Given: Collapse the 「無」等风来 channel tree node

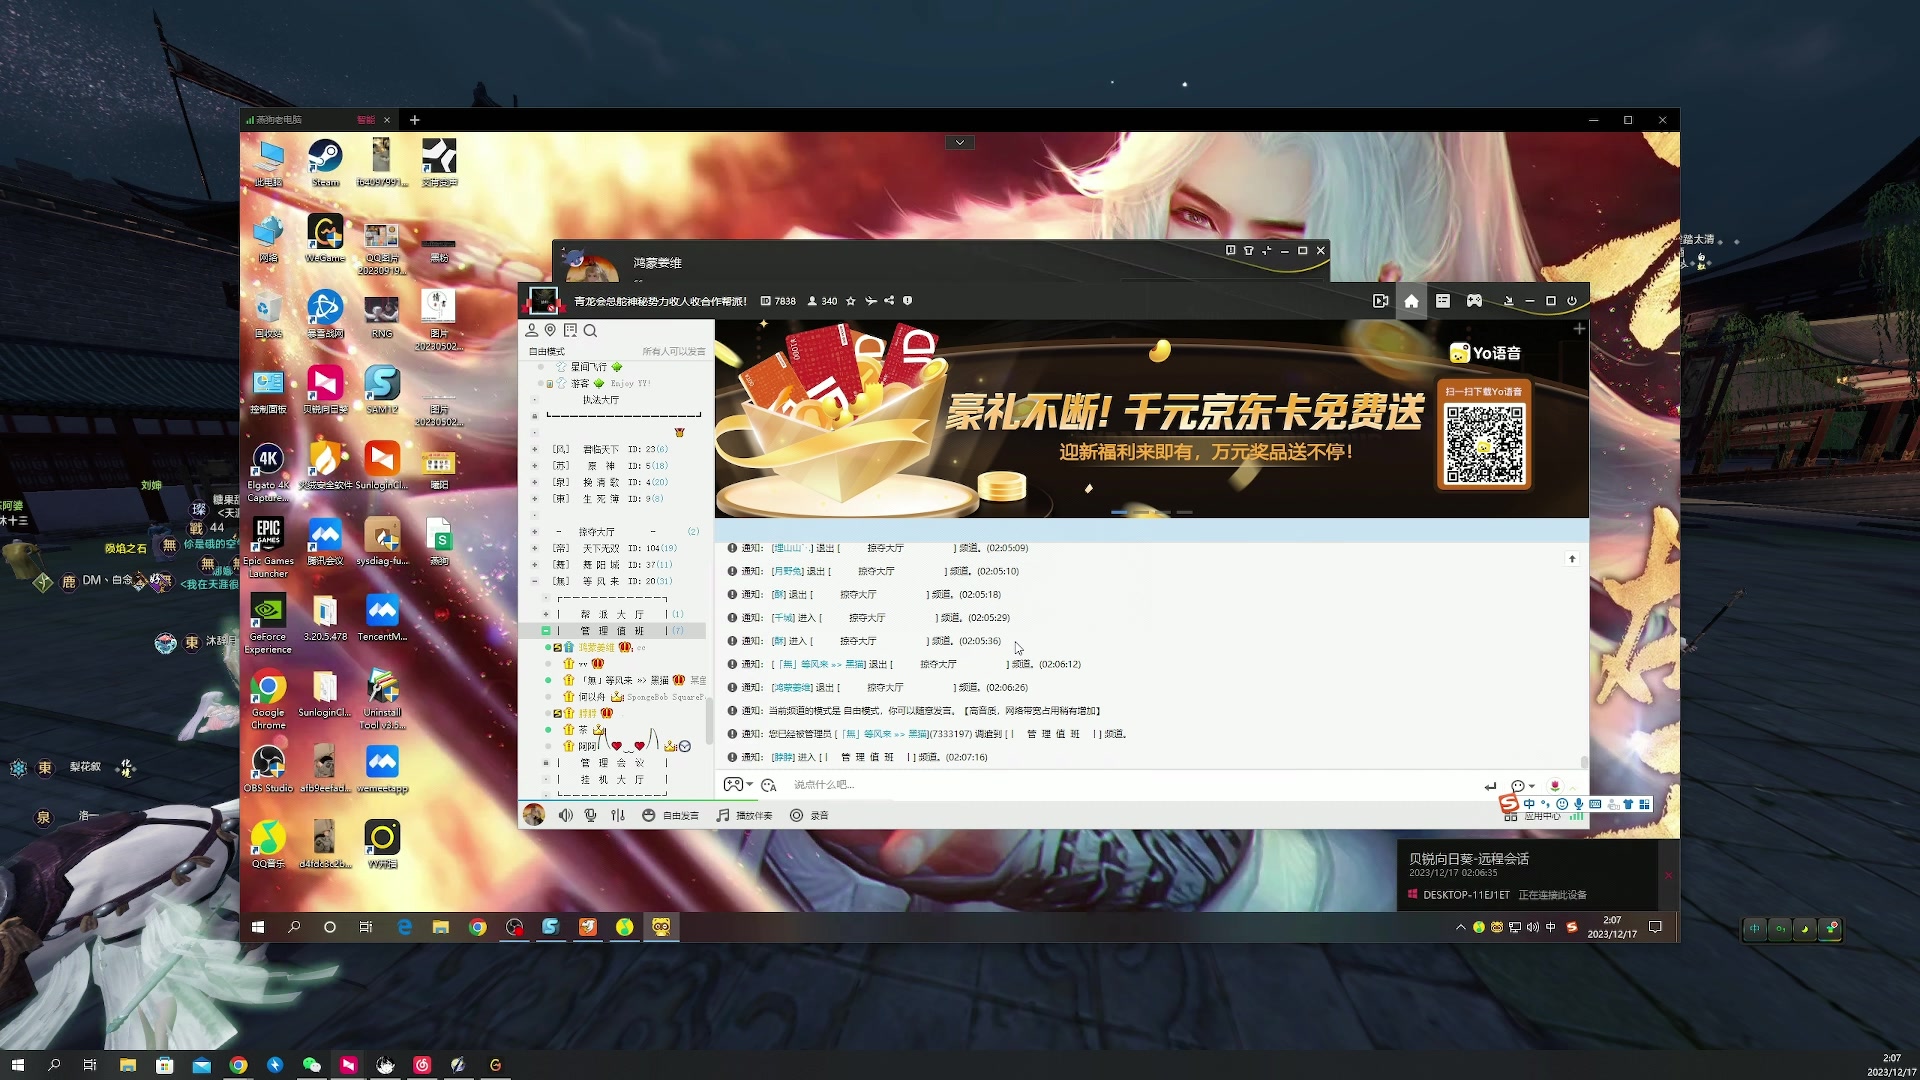Looking at the screenshot, I should pos(534,580).
